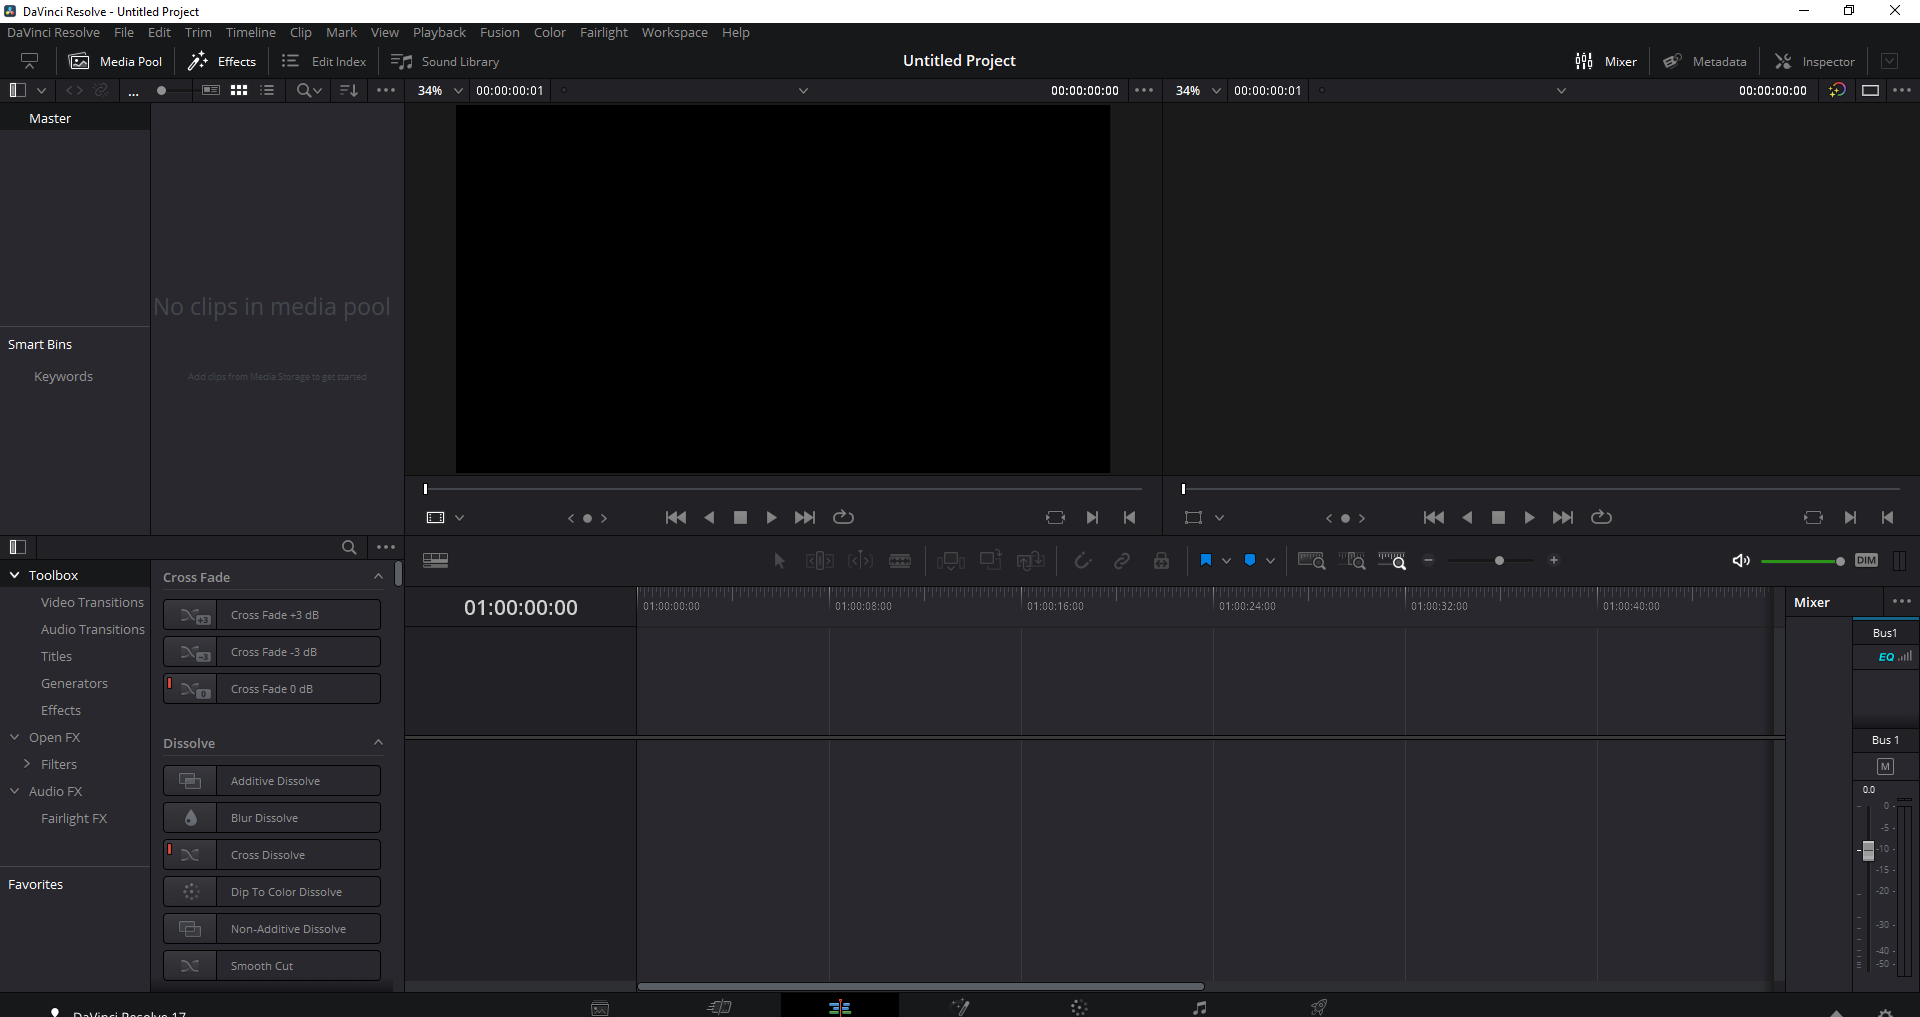Select the Razor edit mode tool
1920x1017 pixels.
click(899, 560)
